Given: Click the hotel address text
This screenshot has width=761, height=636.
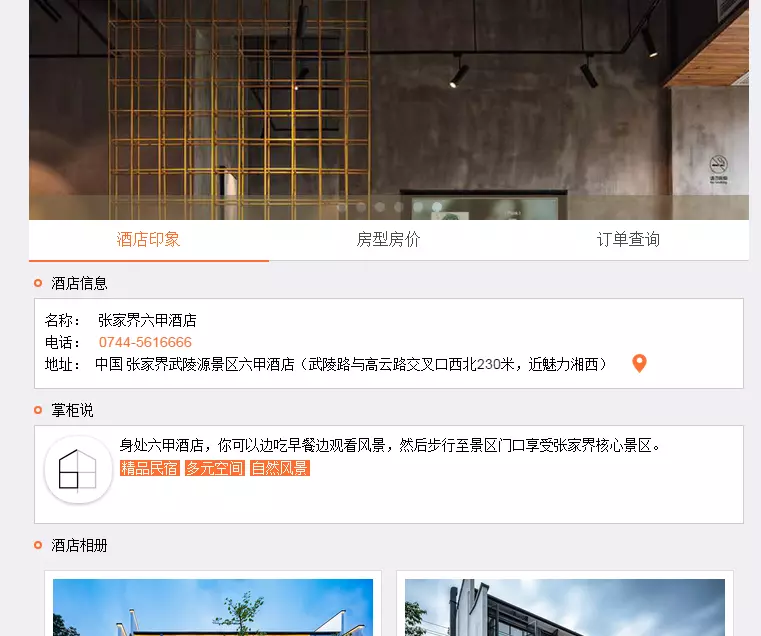Looking at the screenshot, I should pos(350,364).
